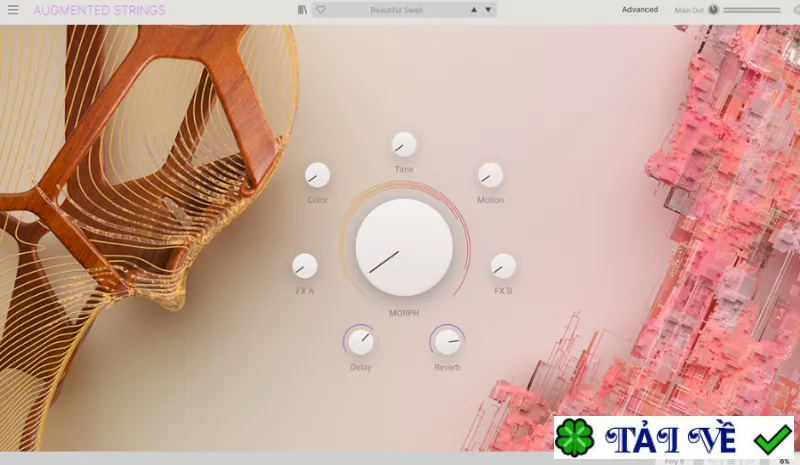Viewport: 800px width, 465px height.
Task: Click the FX A knob
Action: point(305,266)
